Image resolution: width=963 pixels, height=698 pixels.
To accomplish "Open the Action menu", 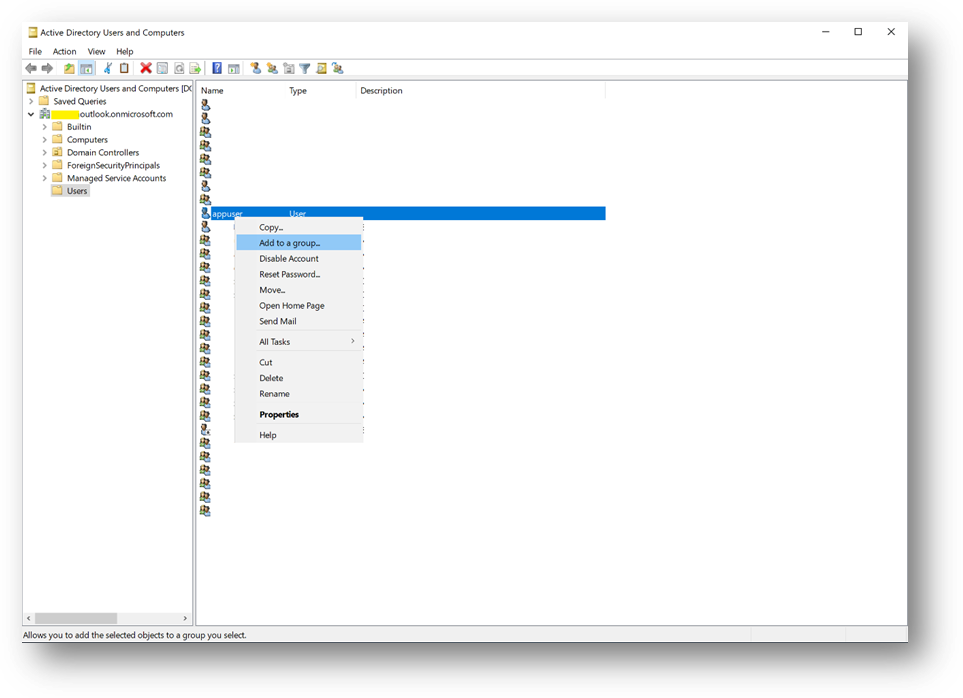I will click(64, 52).
